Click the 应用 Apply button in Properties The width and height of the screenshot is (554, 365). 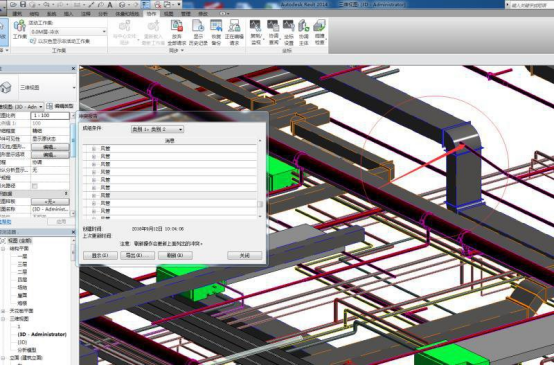coord(61,222)
